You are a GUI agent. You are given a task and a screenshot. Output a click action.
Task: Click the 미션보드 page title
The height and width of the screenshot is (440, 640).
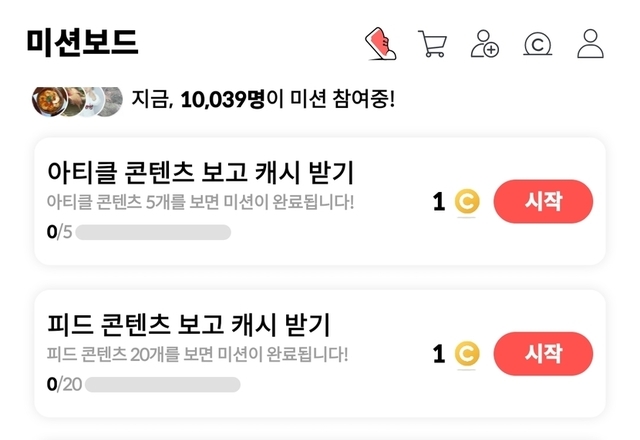[x=82, y=43]
